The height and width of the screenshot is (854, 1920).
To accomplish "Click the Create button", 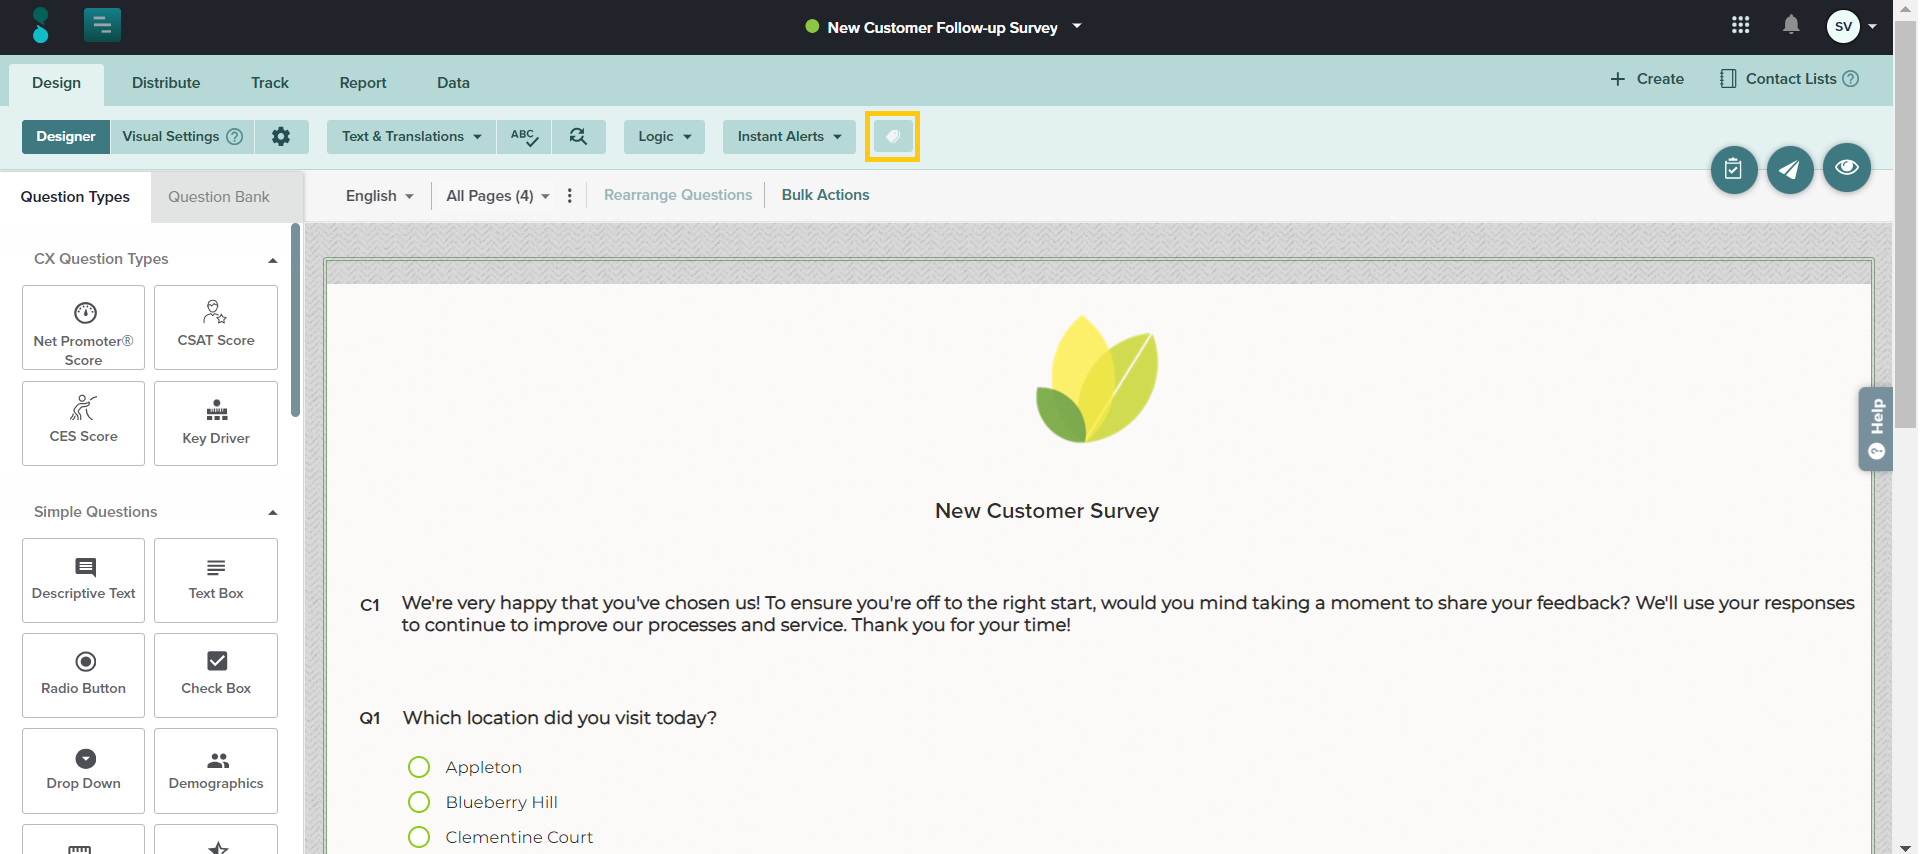I will click(1647, 79).
